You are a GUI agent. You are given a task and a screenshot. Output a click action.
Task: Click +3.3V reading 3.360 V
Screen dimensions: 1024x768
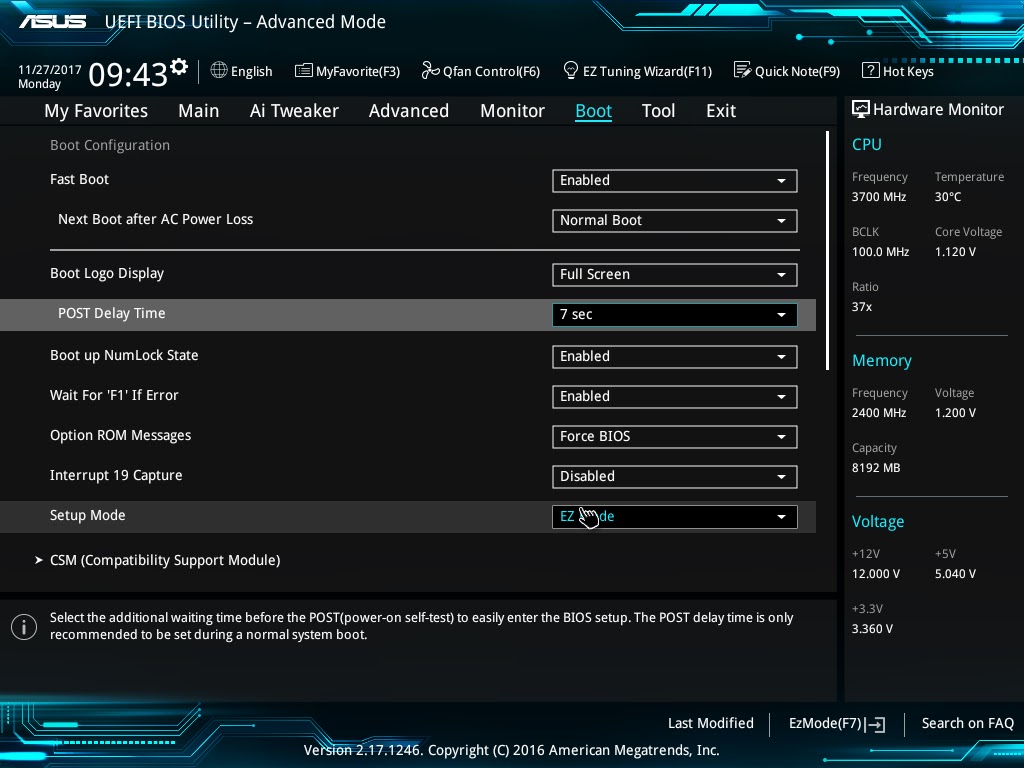tap(872, 629)
